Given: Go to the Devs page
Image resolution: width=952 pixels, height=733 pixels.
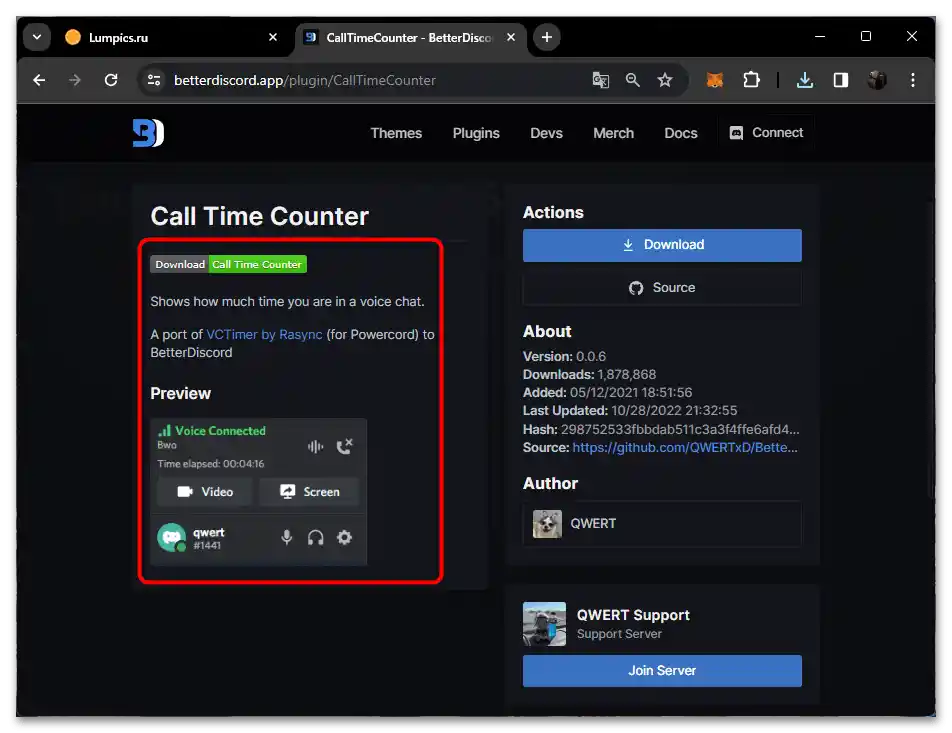Looking at the screenshot, I should [x=546, y=133].
